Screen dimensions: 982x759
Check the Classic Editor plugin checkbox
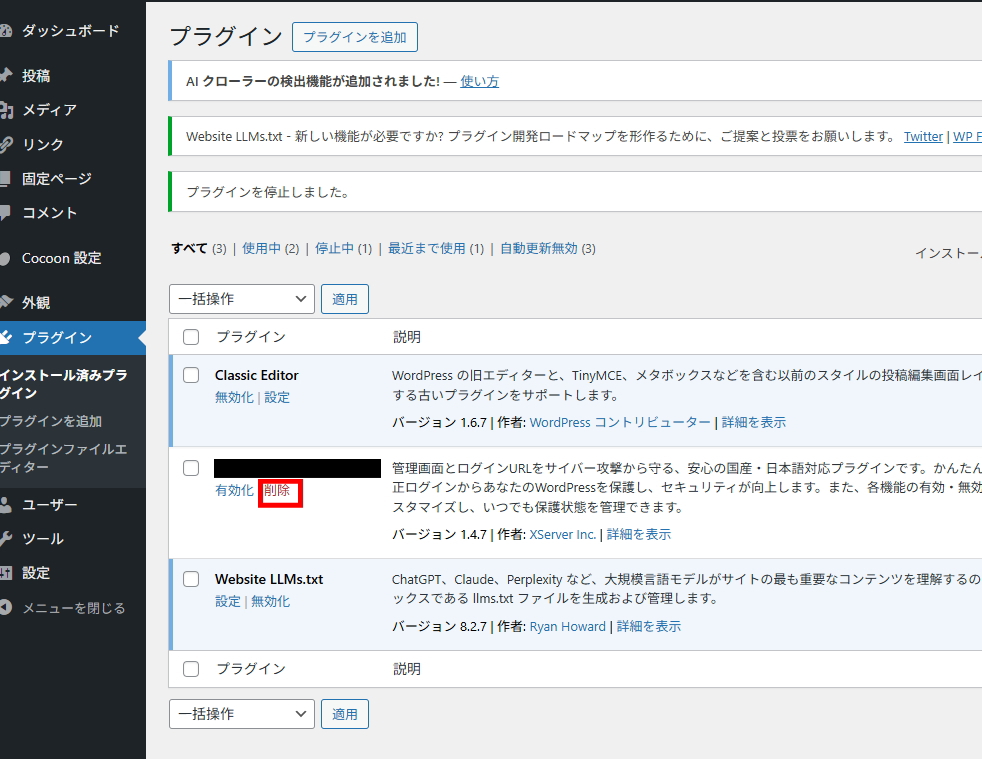(191, 375)
